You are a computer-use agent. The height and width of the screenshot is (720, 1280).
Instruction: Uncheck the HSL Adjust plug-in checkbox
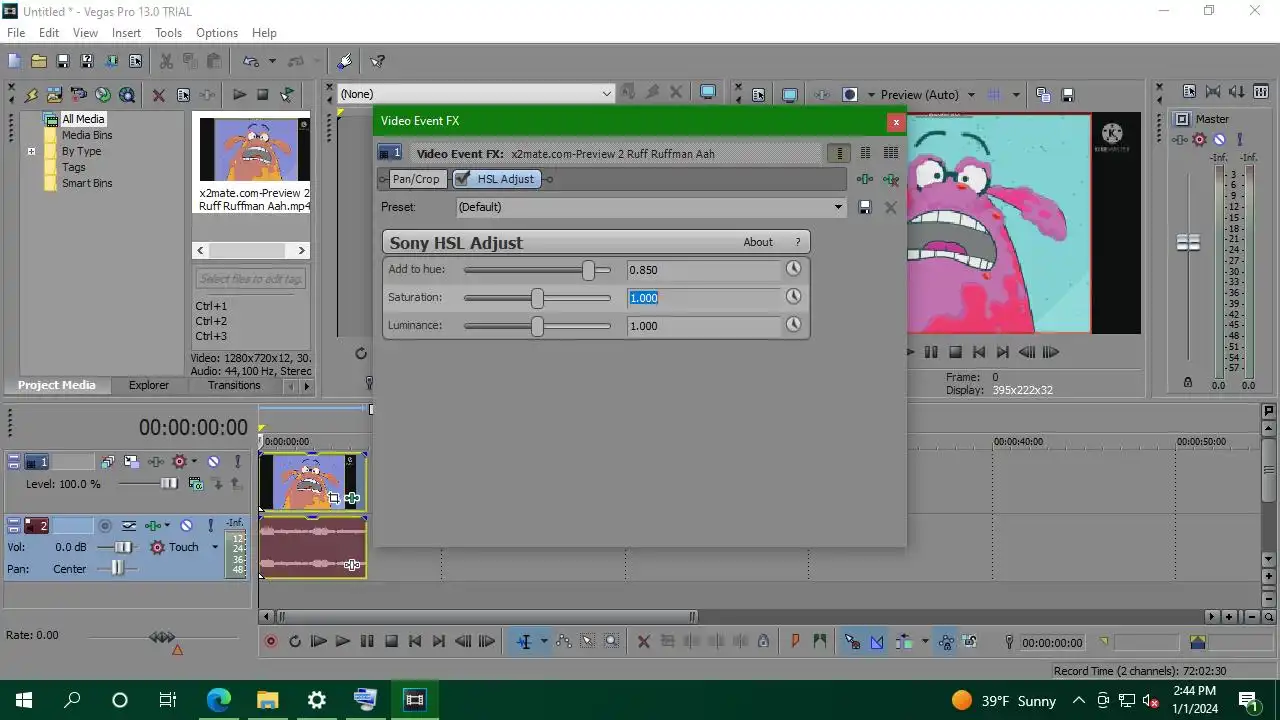coord(462,179)
